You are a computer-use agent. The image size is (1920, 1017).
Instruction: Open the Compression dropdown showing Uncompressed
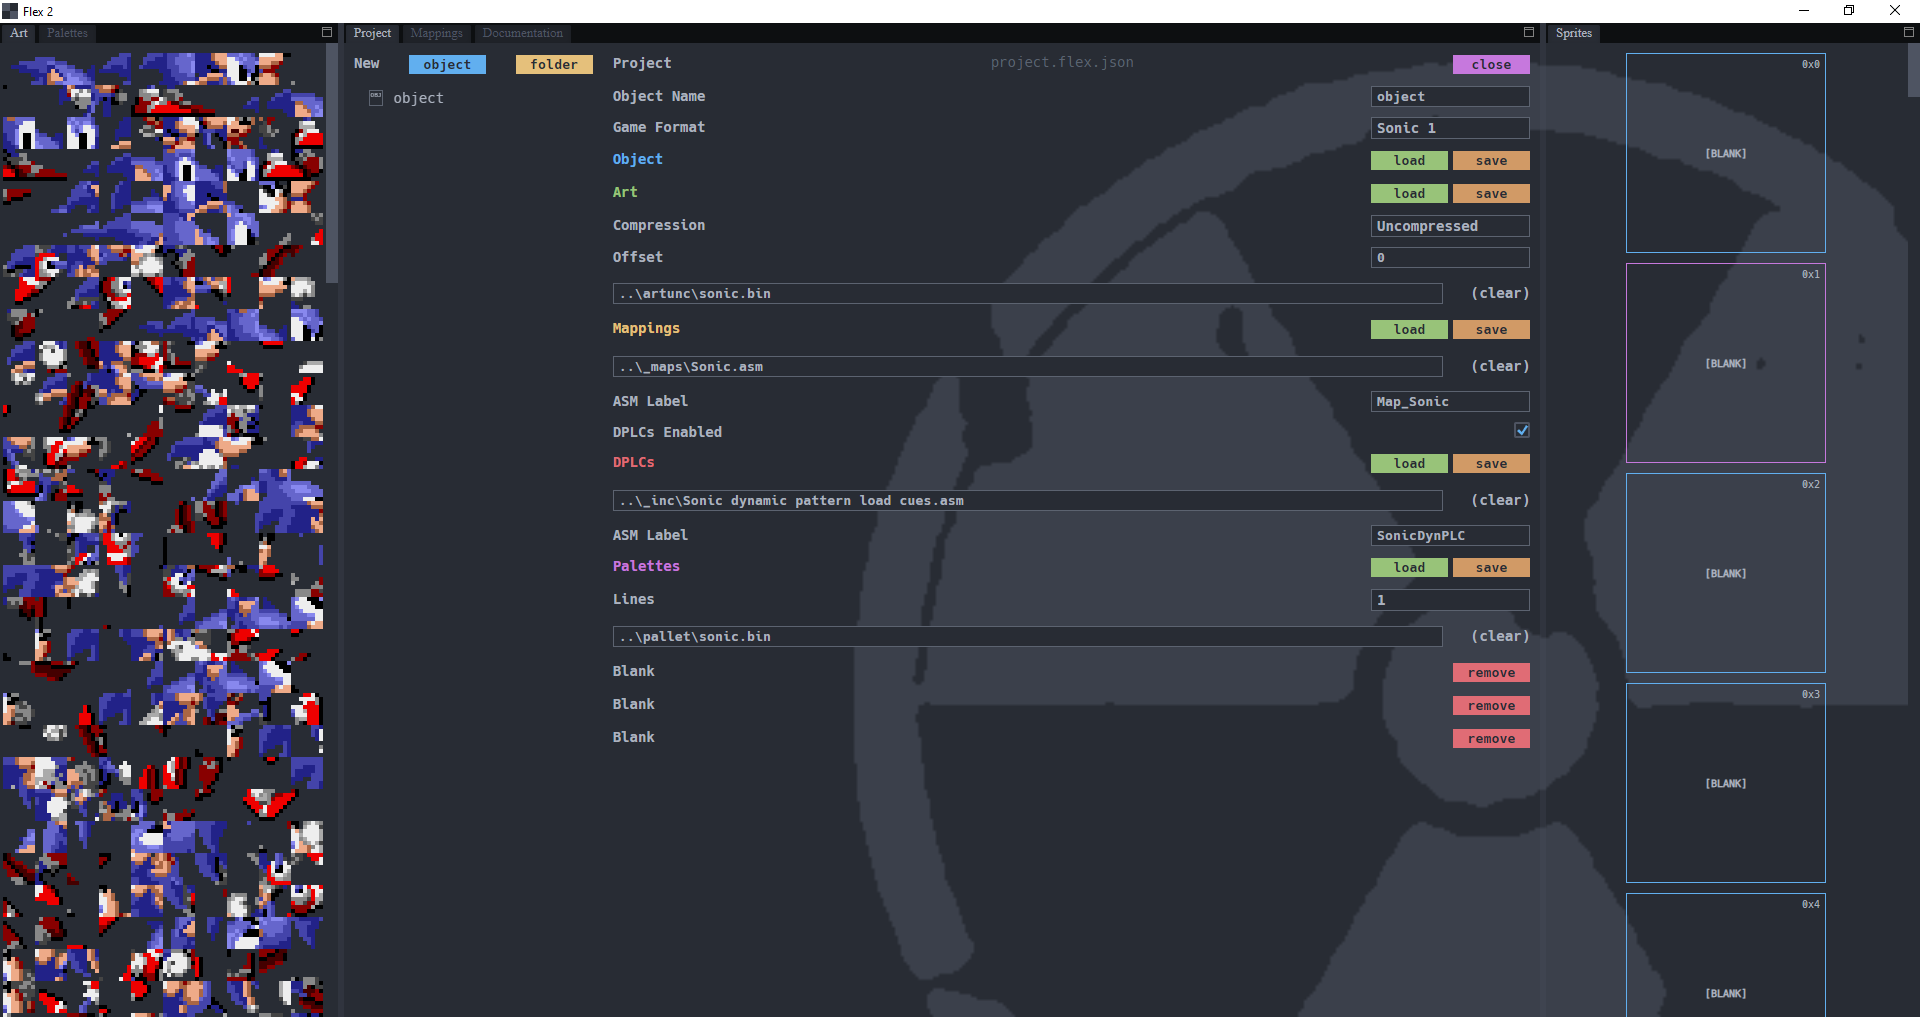click(1450, 226)
